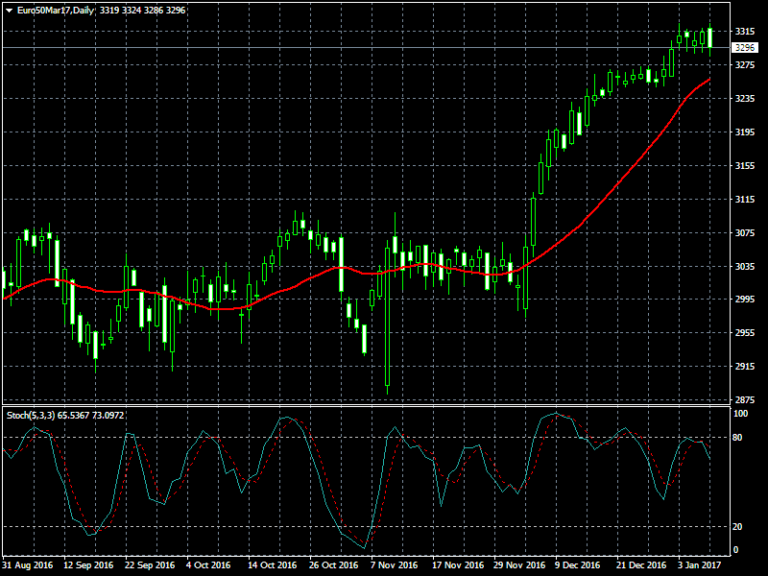Click the 12 Sep 2016 date label
This screenshot has width=768, height=576.
pyautogui.click(x=89, y=565)
